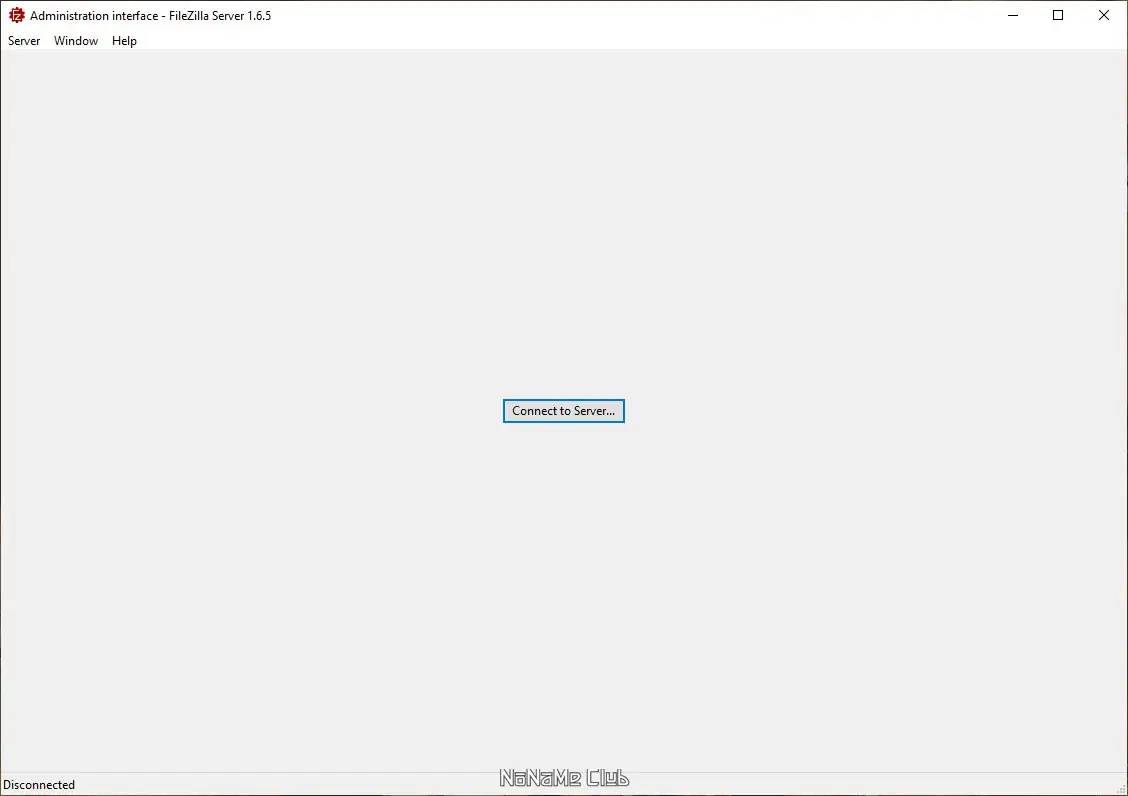Click the Disconnected status bar text
1128x796 pixels.
39,784
